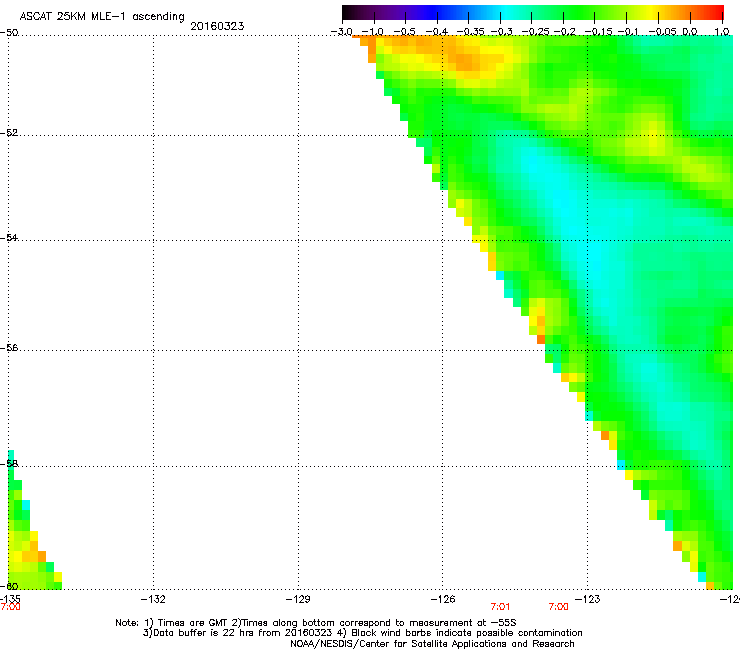Click longitude axis label -129
Screen dimensions: 740x650
click(x=298, y=599)
